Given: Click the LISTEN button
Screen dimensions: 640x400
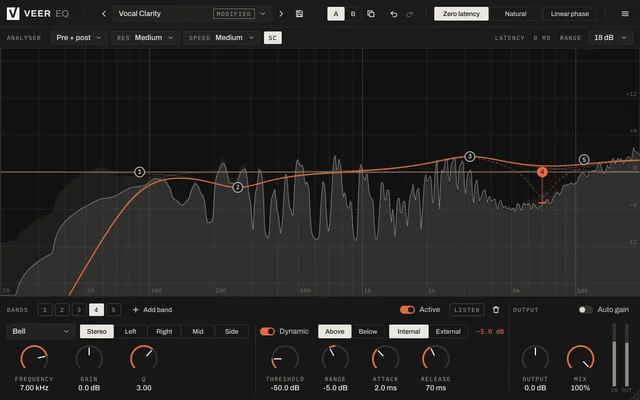Looking at the screenshot, I should click(x=467, y=310).
